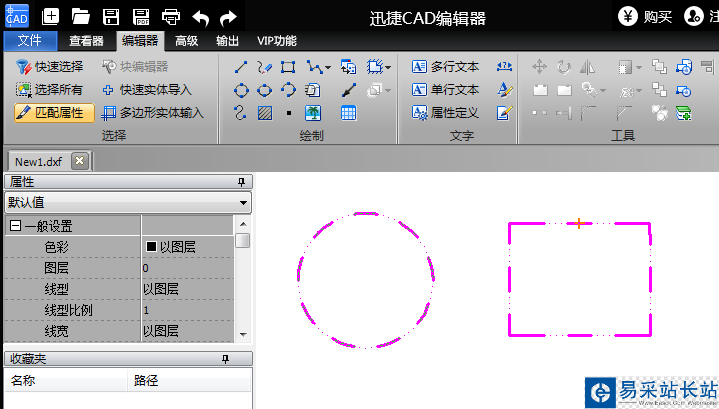Open the 文件 file menu
719x409 pixels.
coord(30,41)
